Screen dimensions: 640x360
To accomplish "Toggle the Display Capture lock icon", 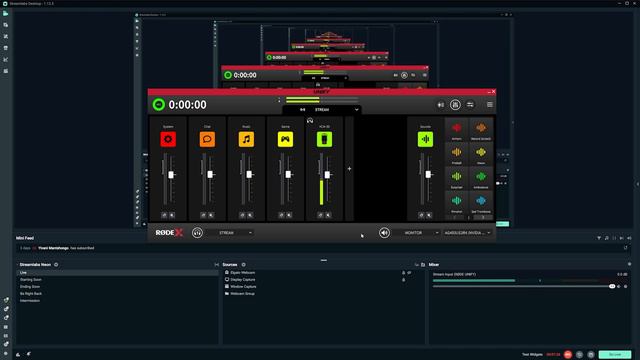I will tap(404, 280).
